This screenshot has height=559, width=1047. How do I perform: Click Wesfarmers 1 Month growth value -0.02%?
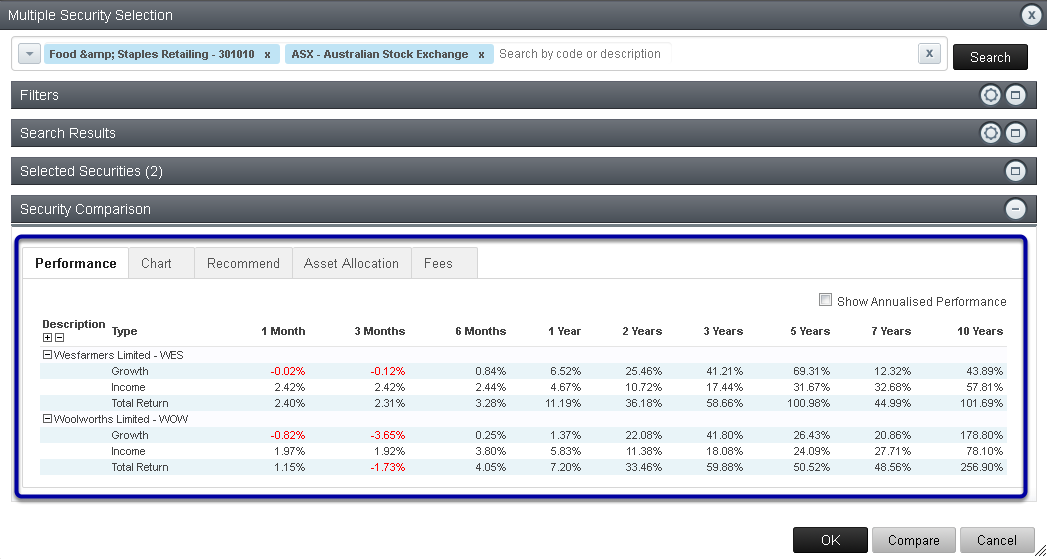click(x=288, y=371)
